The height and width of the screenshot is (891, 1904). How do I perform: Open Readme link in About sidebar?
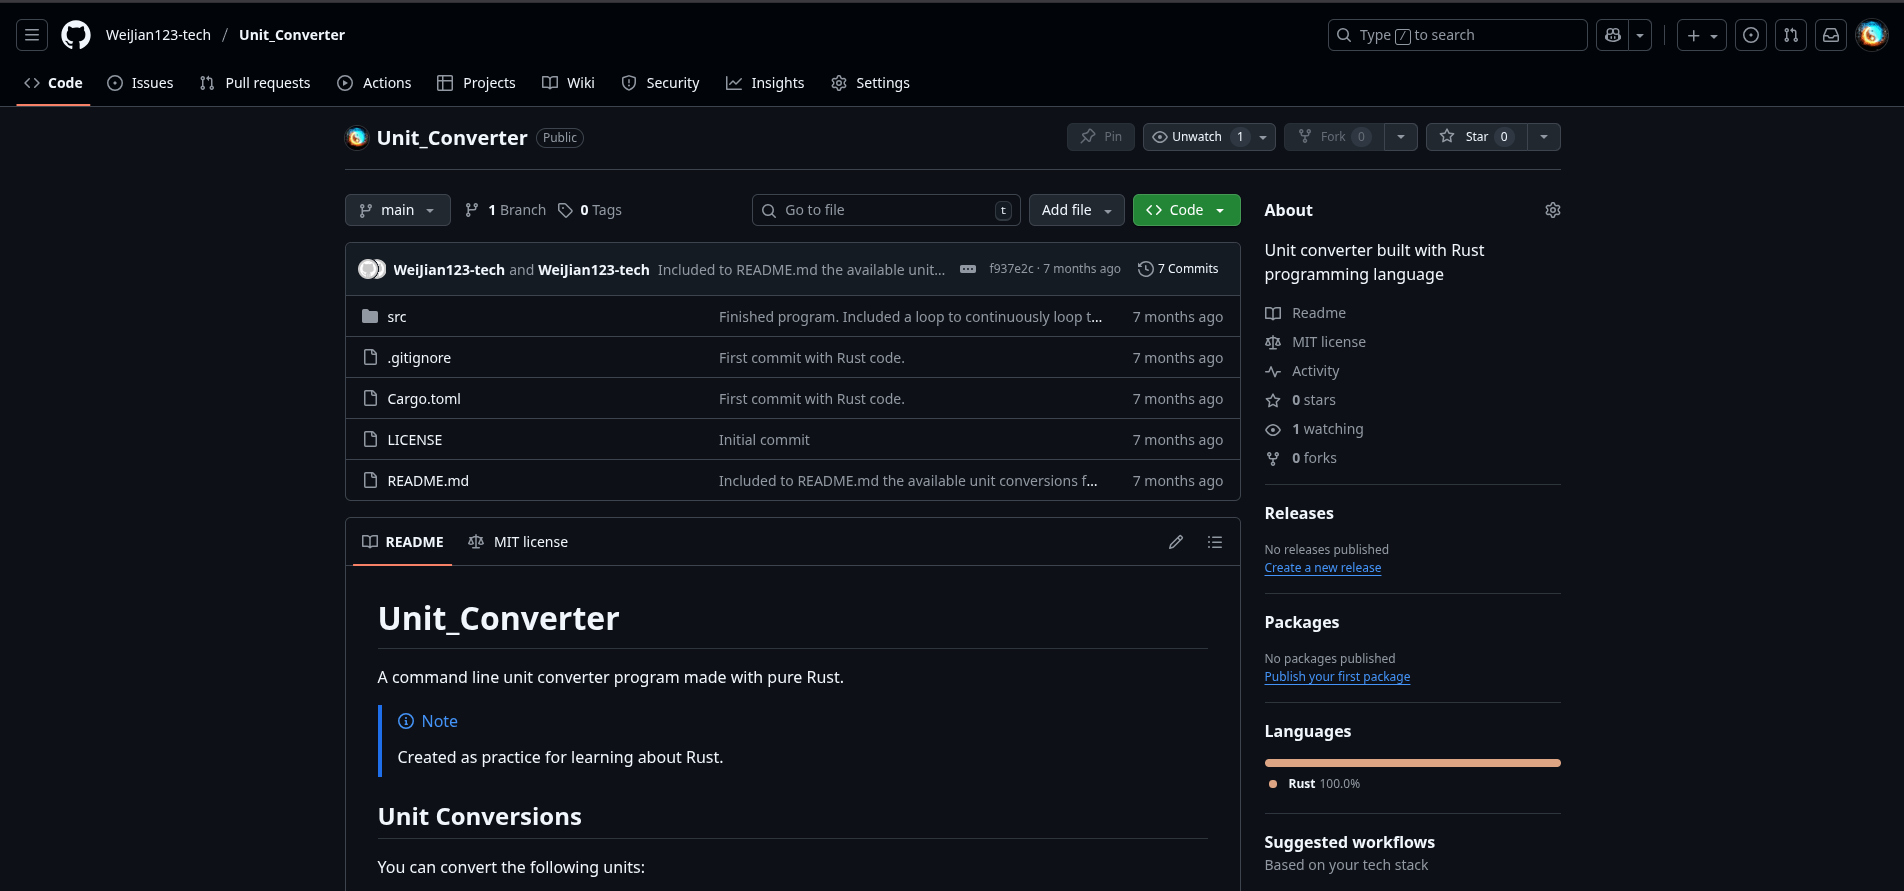click(1305, 313)
